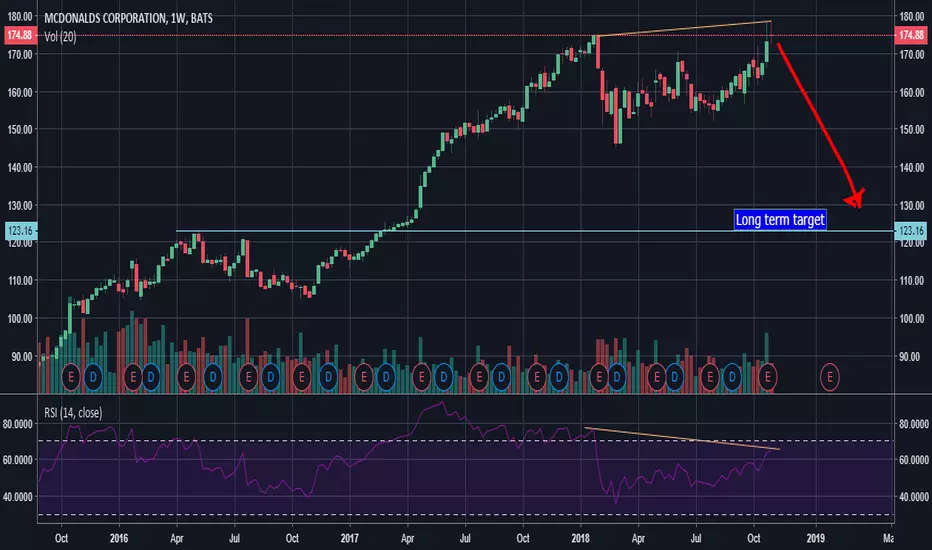Click the Oct 2016 earnings E marker
932x550 pixels.
[302, 377]
